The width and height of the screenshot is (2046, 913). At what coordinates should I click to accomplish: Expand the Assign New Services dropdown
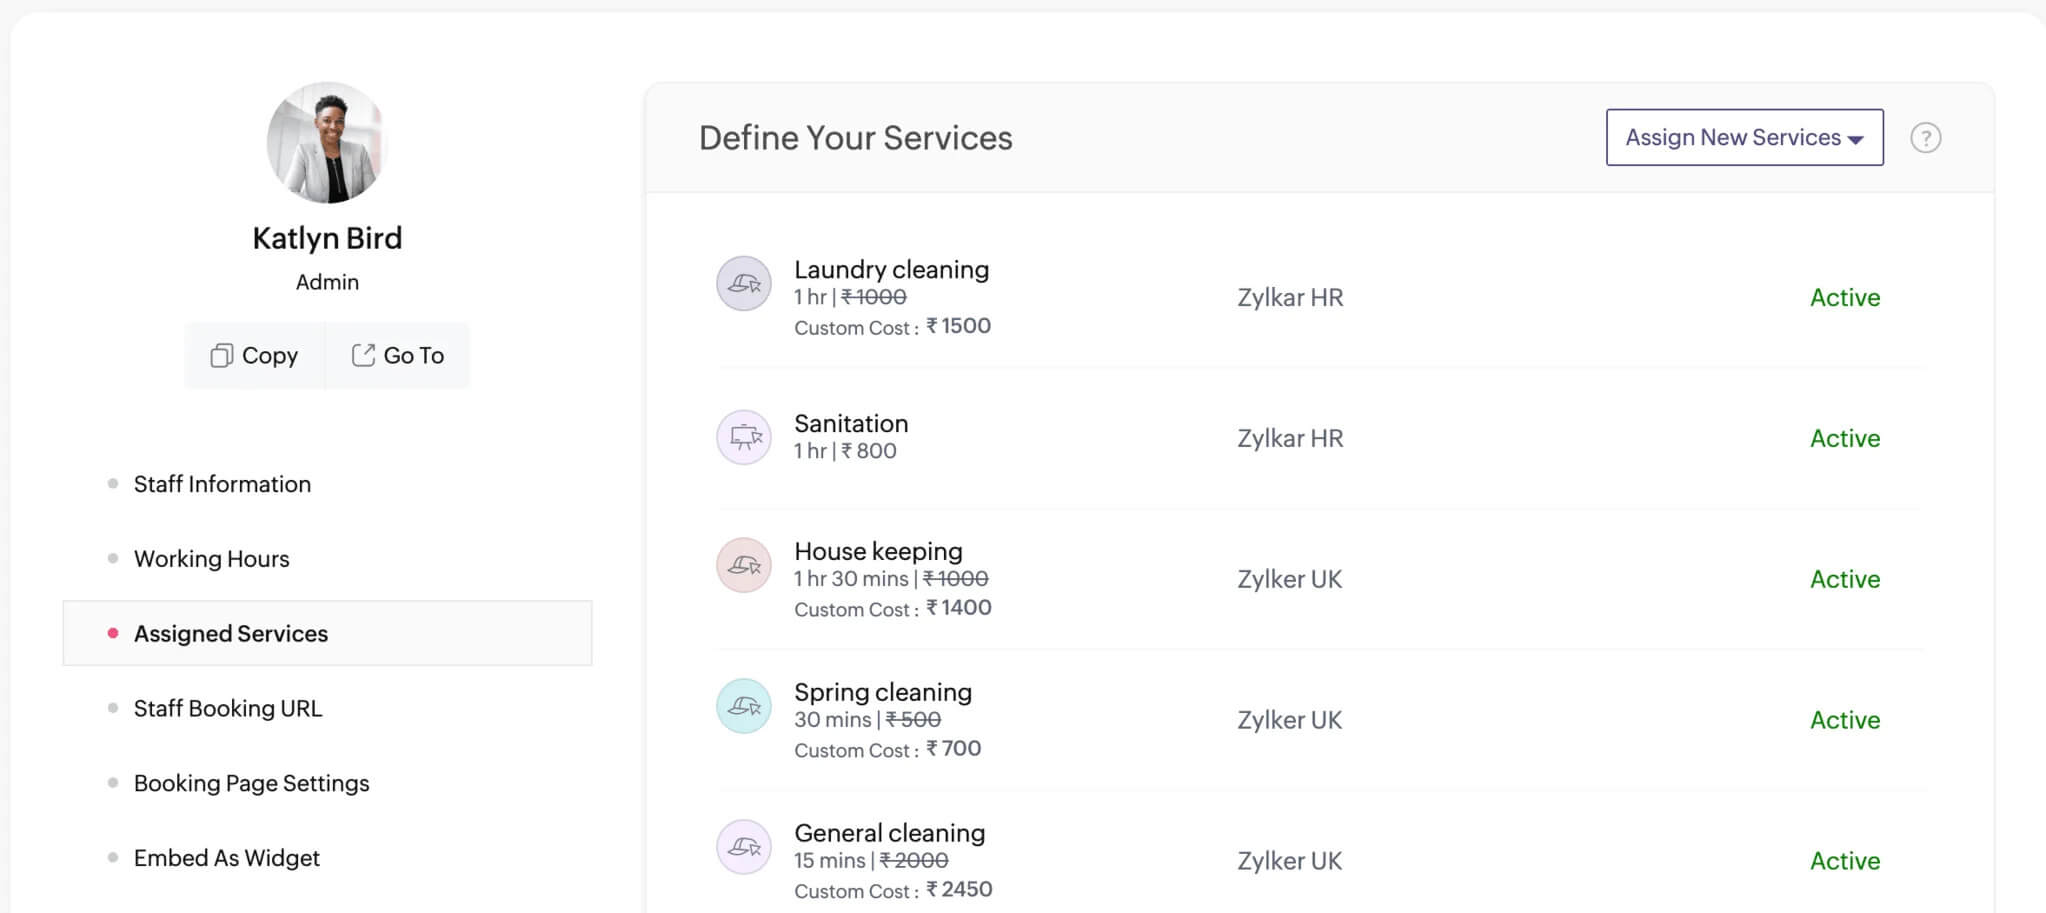pyautogui.click(x=1744, y=138)
